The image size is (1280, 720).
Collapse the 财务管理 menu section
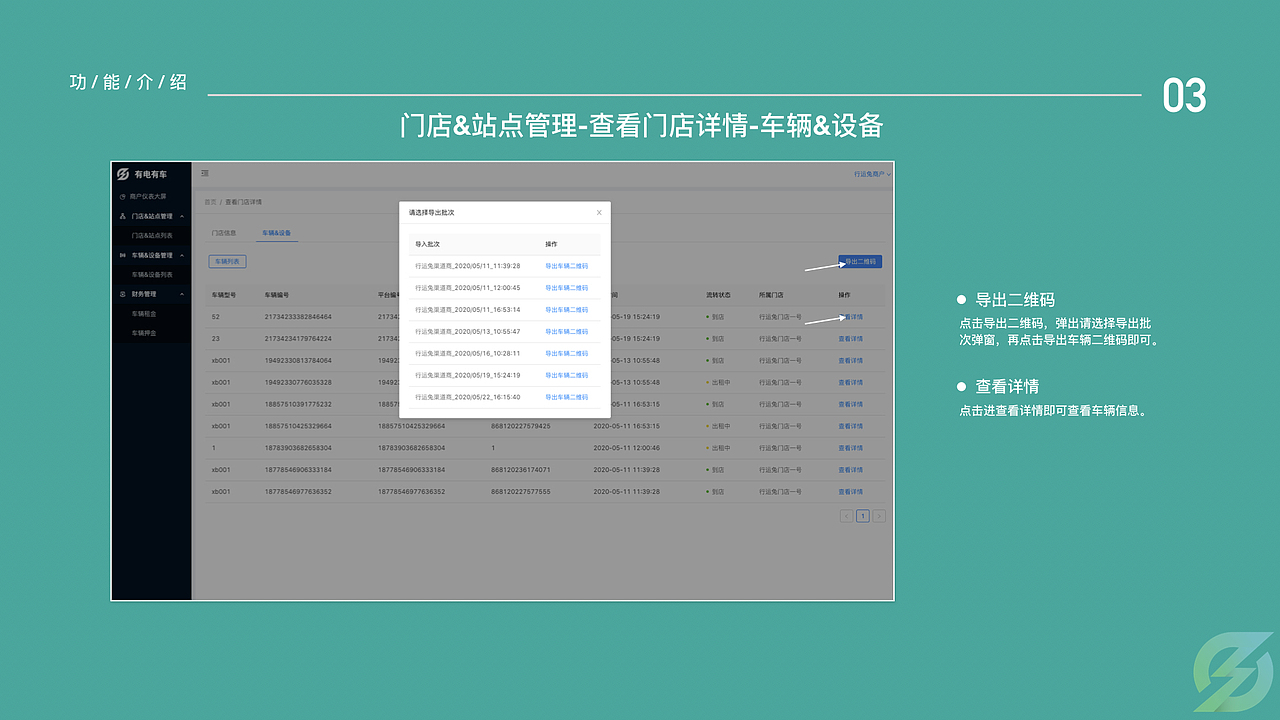pyautogui.click(x=182, y=294)
